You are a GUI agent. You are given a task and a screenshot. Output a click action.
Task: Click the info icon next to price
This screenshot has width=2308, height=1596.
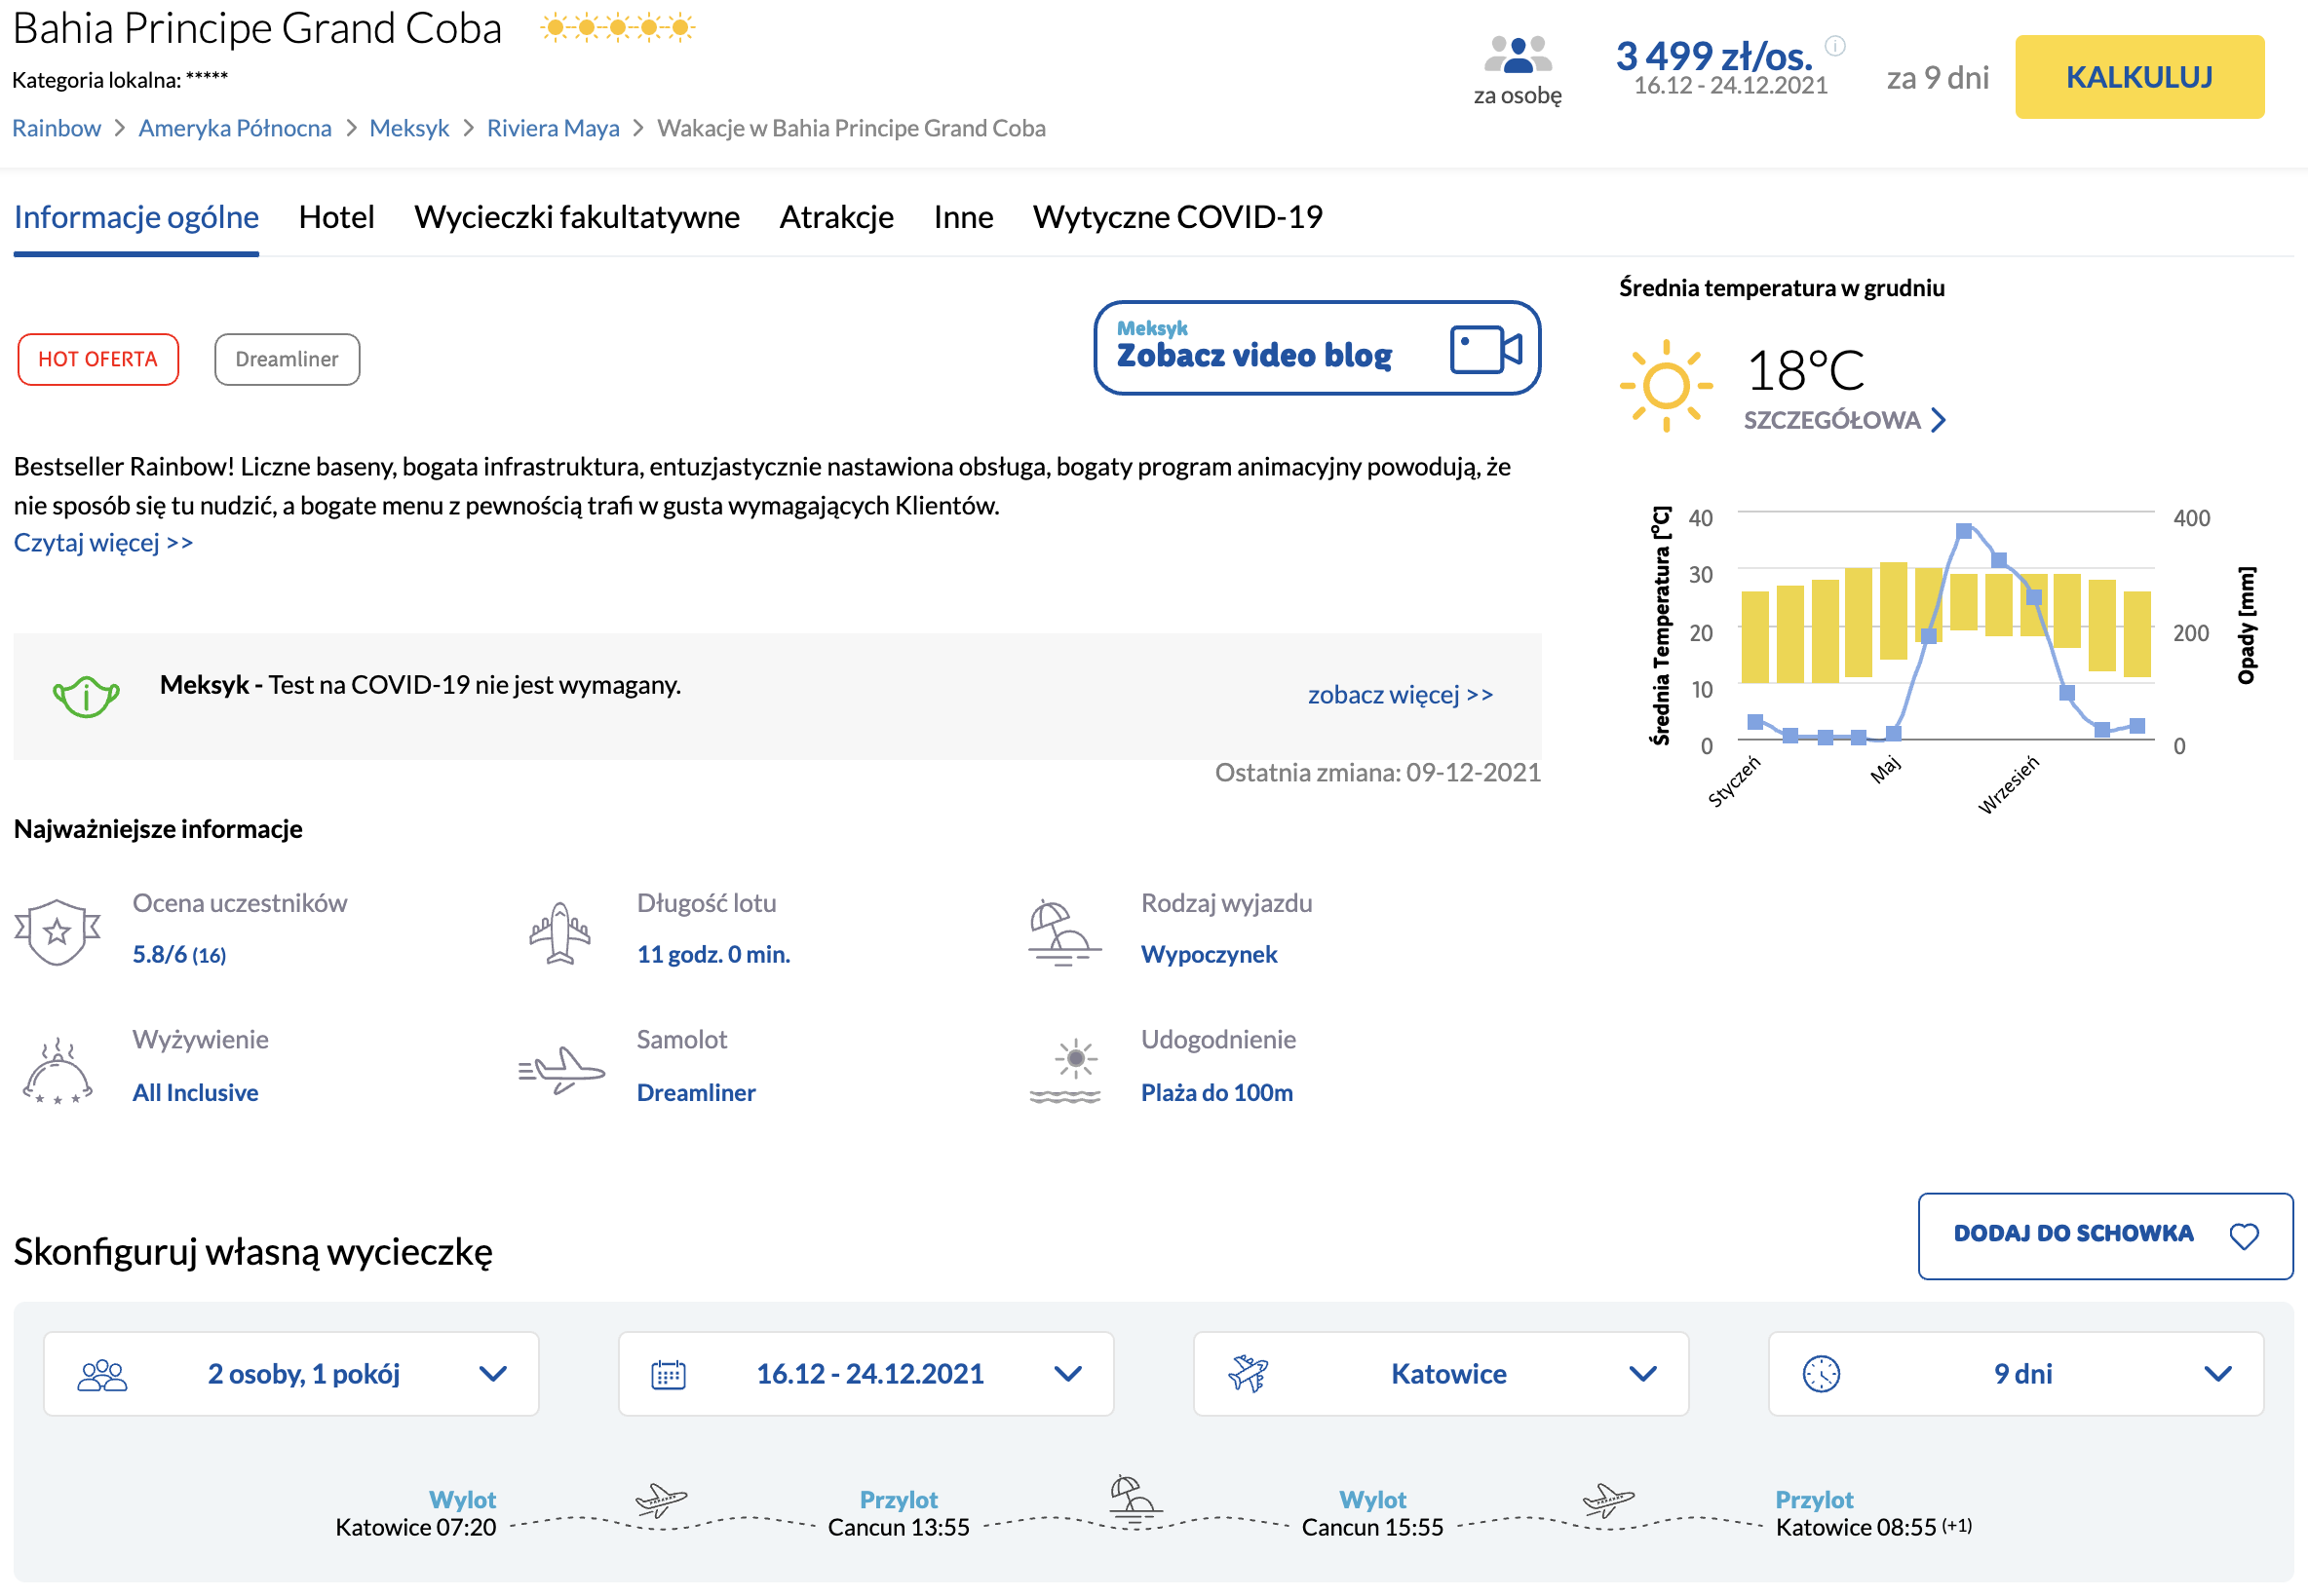[x=1835, y=45]
